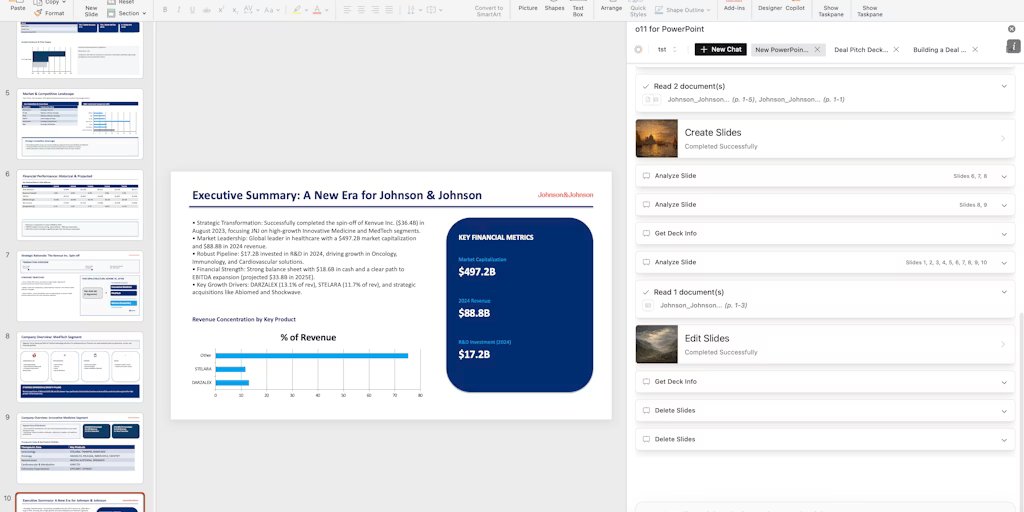The width and height of the screenshot is (1024, 512).
Task: Open Add-ins from the ribbon
Action: coord(734,8)
